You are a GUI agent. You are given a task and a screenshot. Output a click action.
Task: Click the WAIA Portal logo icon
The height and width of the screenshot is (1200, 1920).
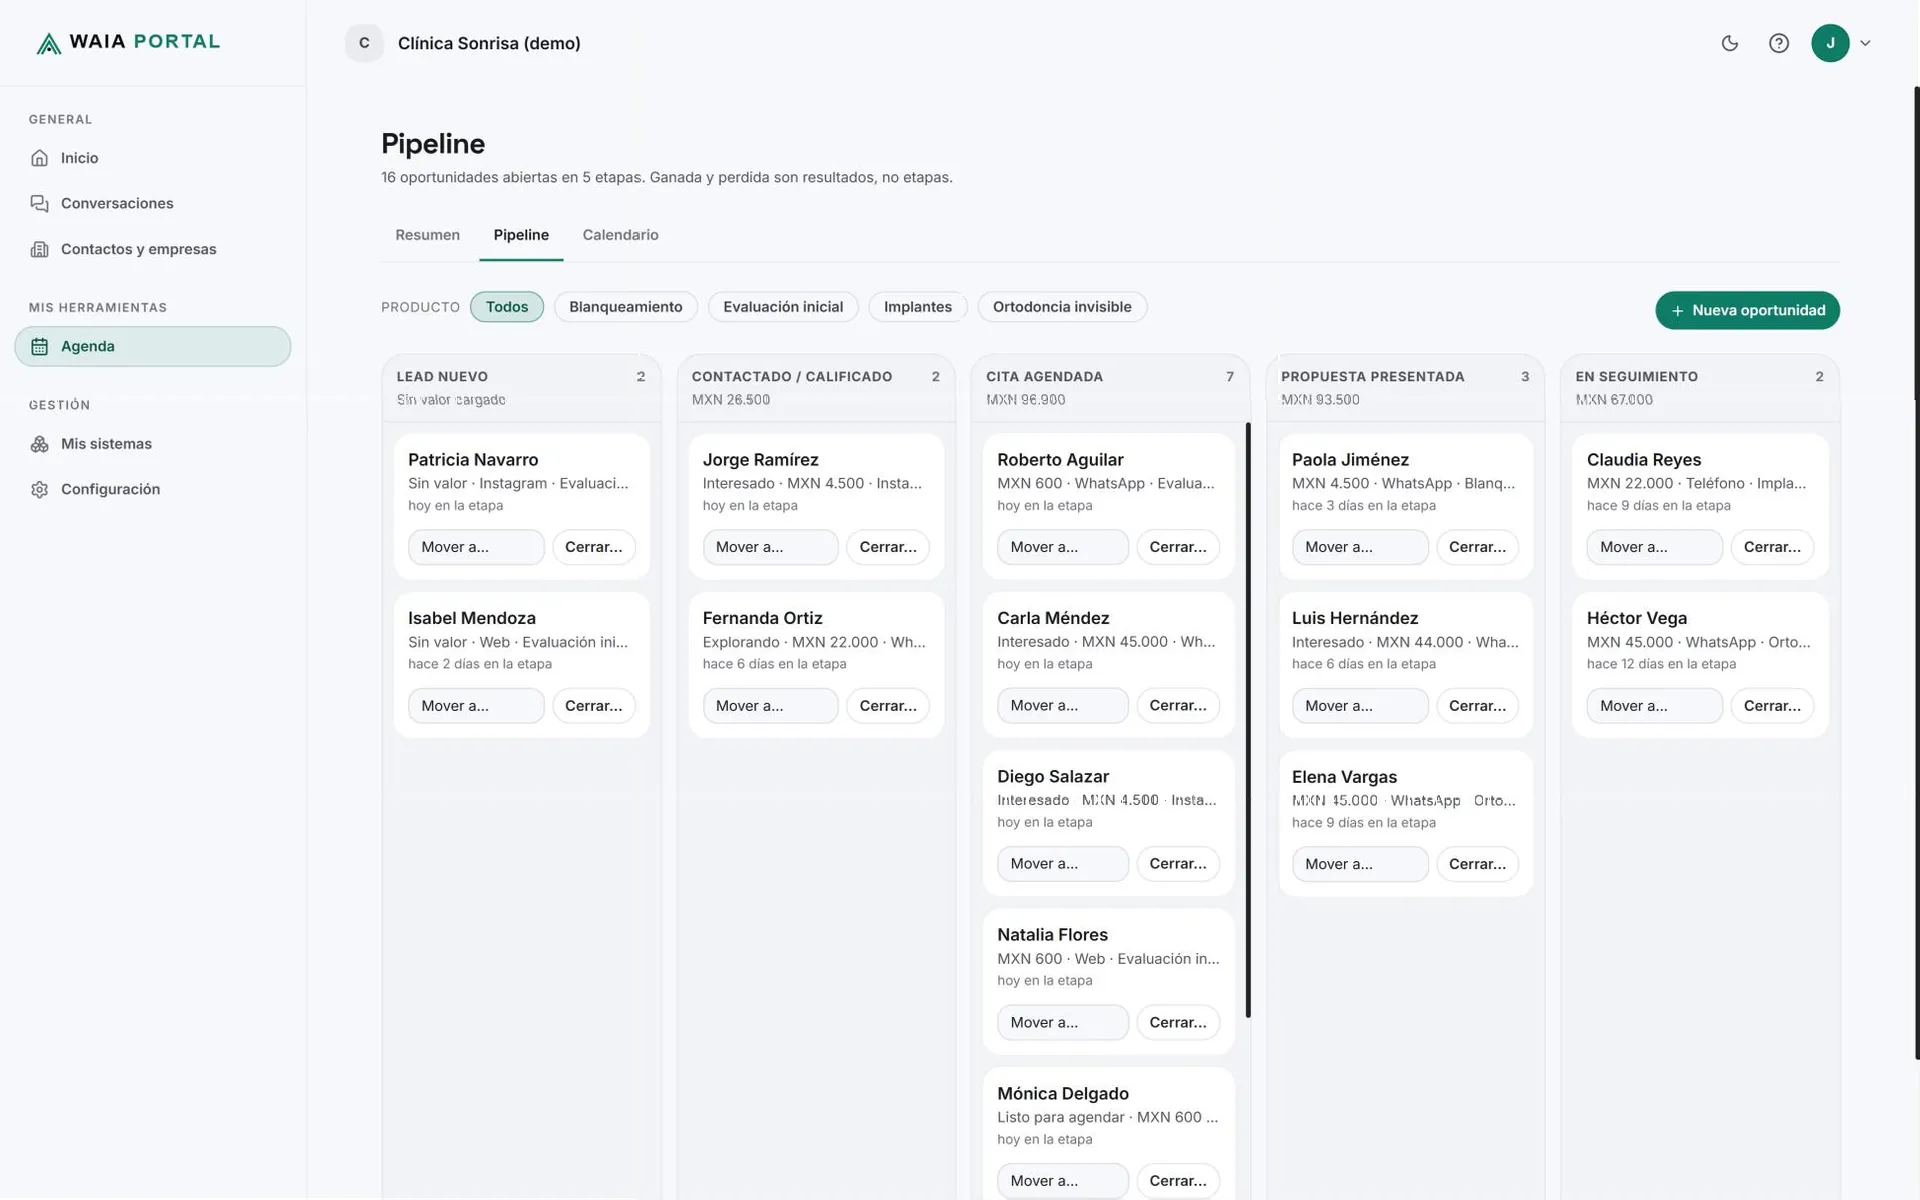[x=48, y=43]
